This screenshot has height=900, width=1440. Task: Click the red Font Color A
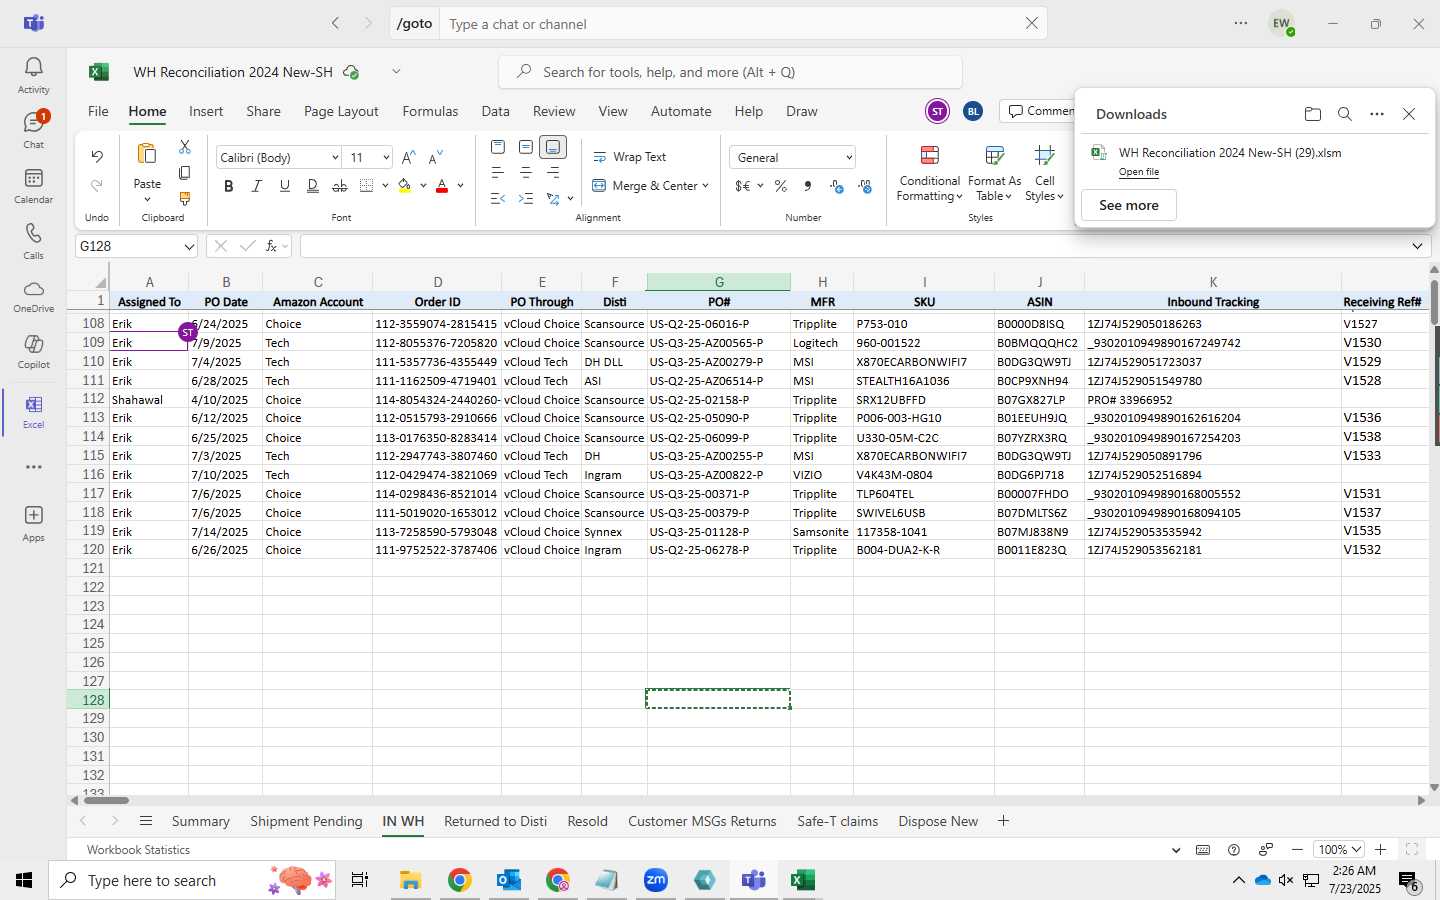click(x=442, y=186)
